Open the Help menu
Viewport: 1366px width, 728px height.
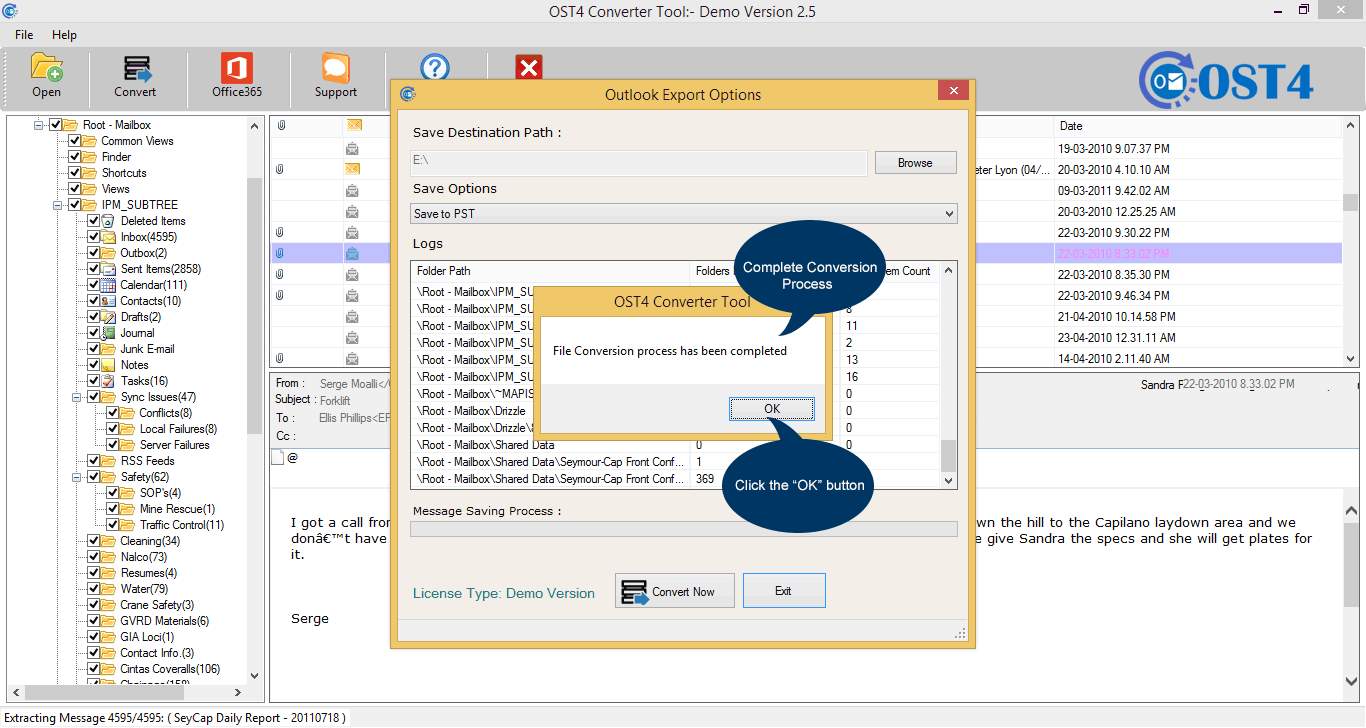(x=64, y=35)
